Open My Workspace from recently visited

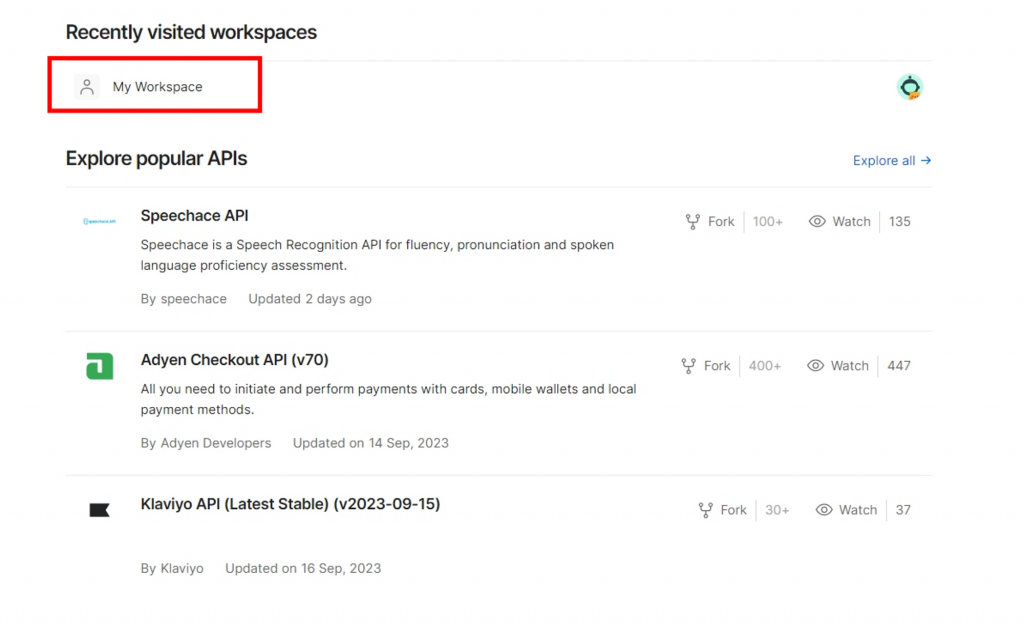tap(157, 87)
